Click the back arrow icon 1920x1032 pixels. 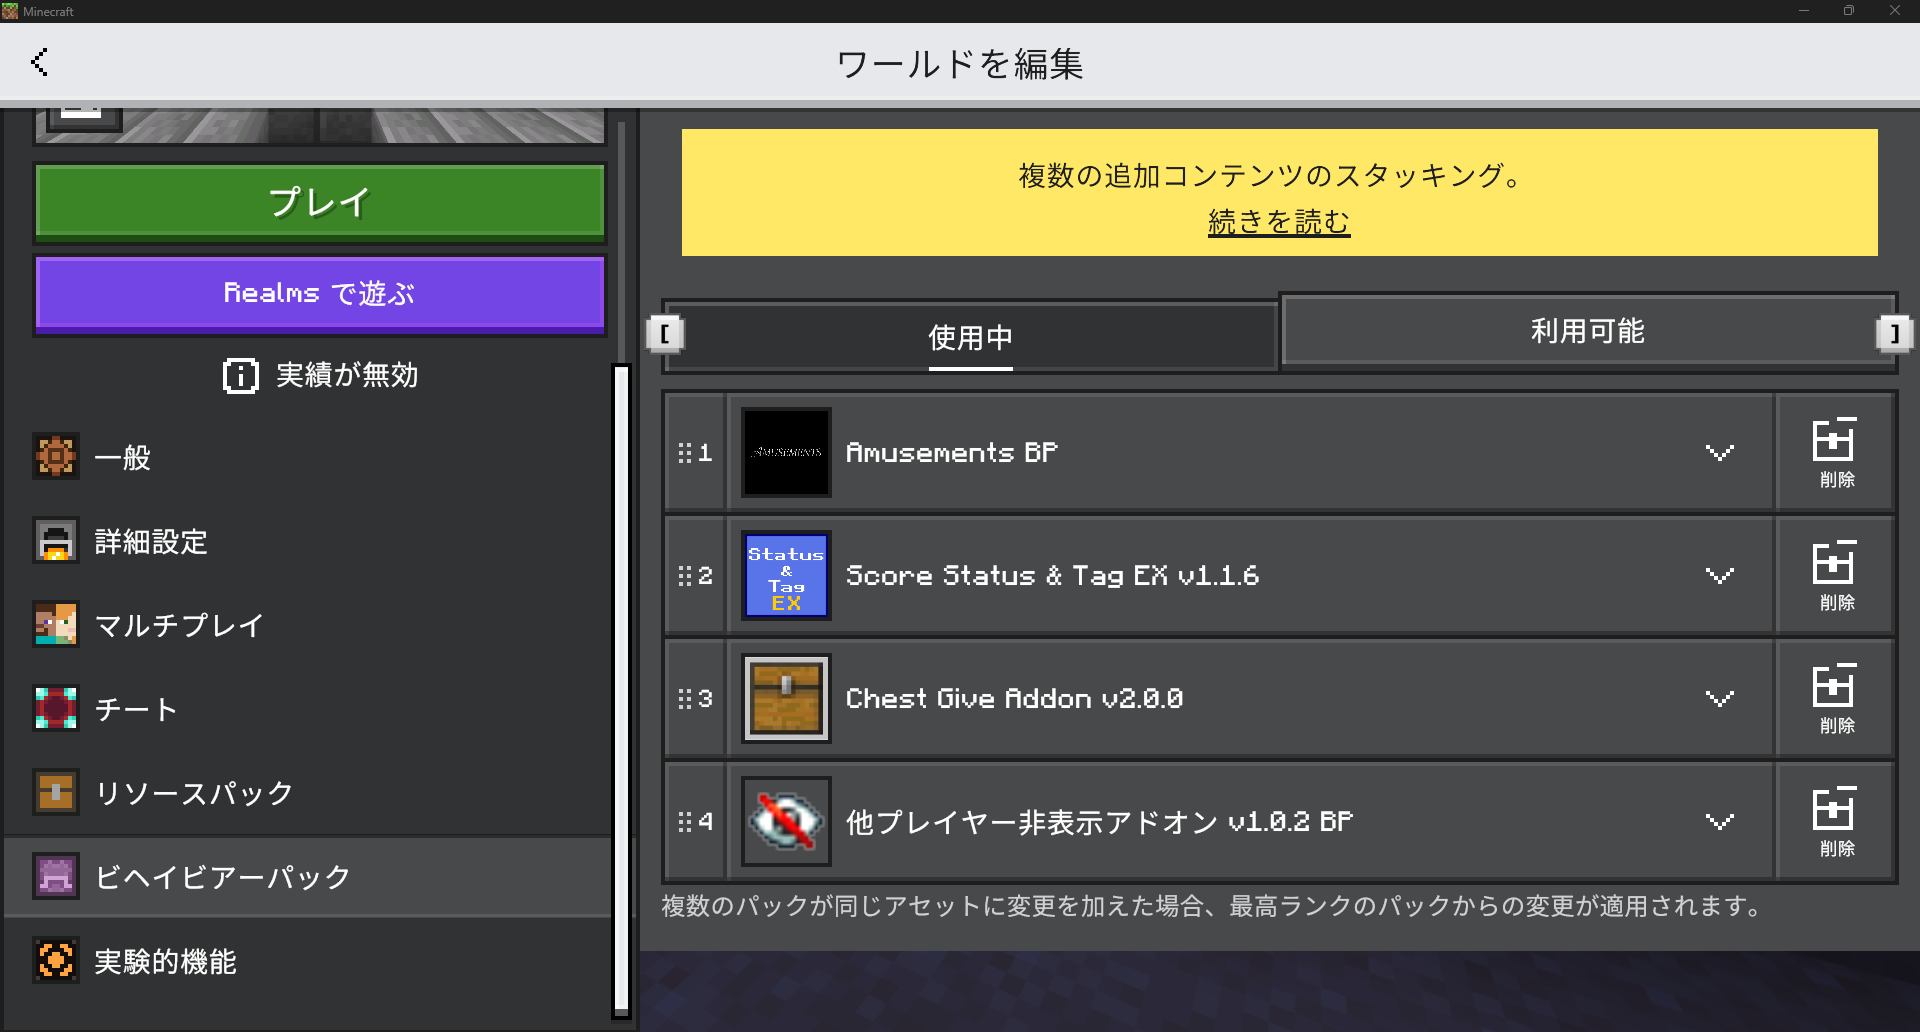pyautogui.click(x=40, y=62)
